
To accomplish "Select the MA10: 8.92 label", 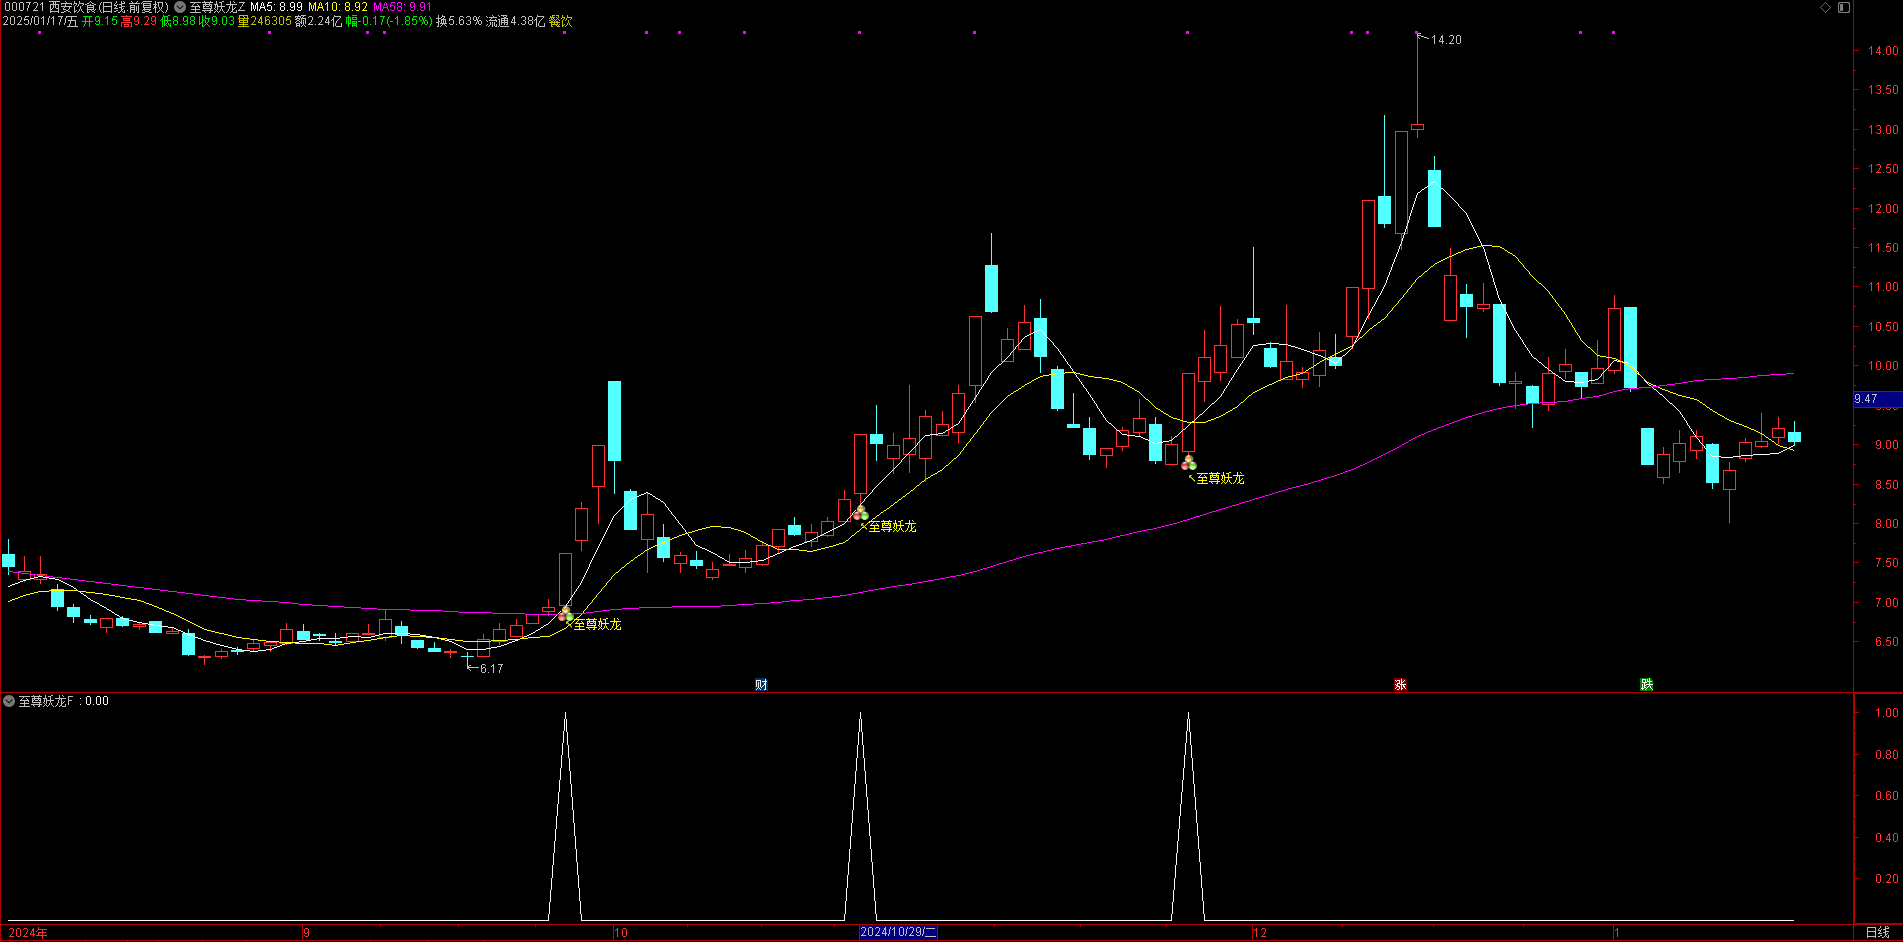I will coord(337,7).
